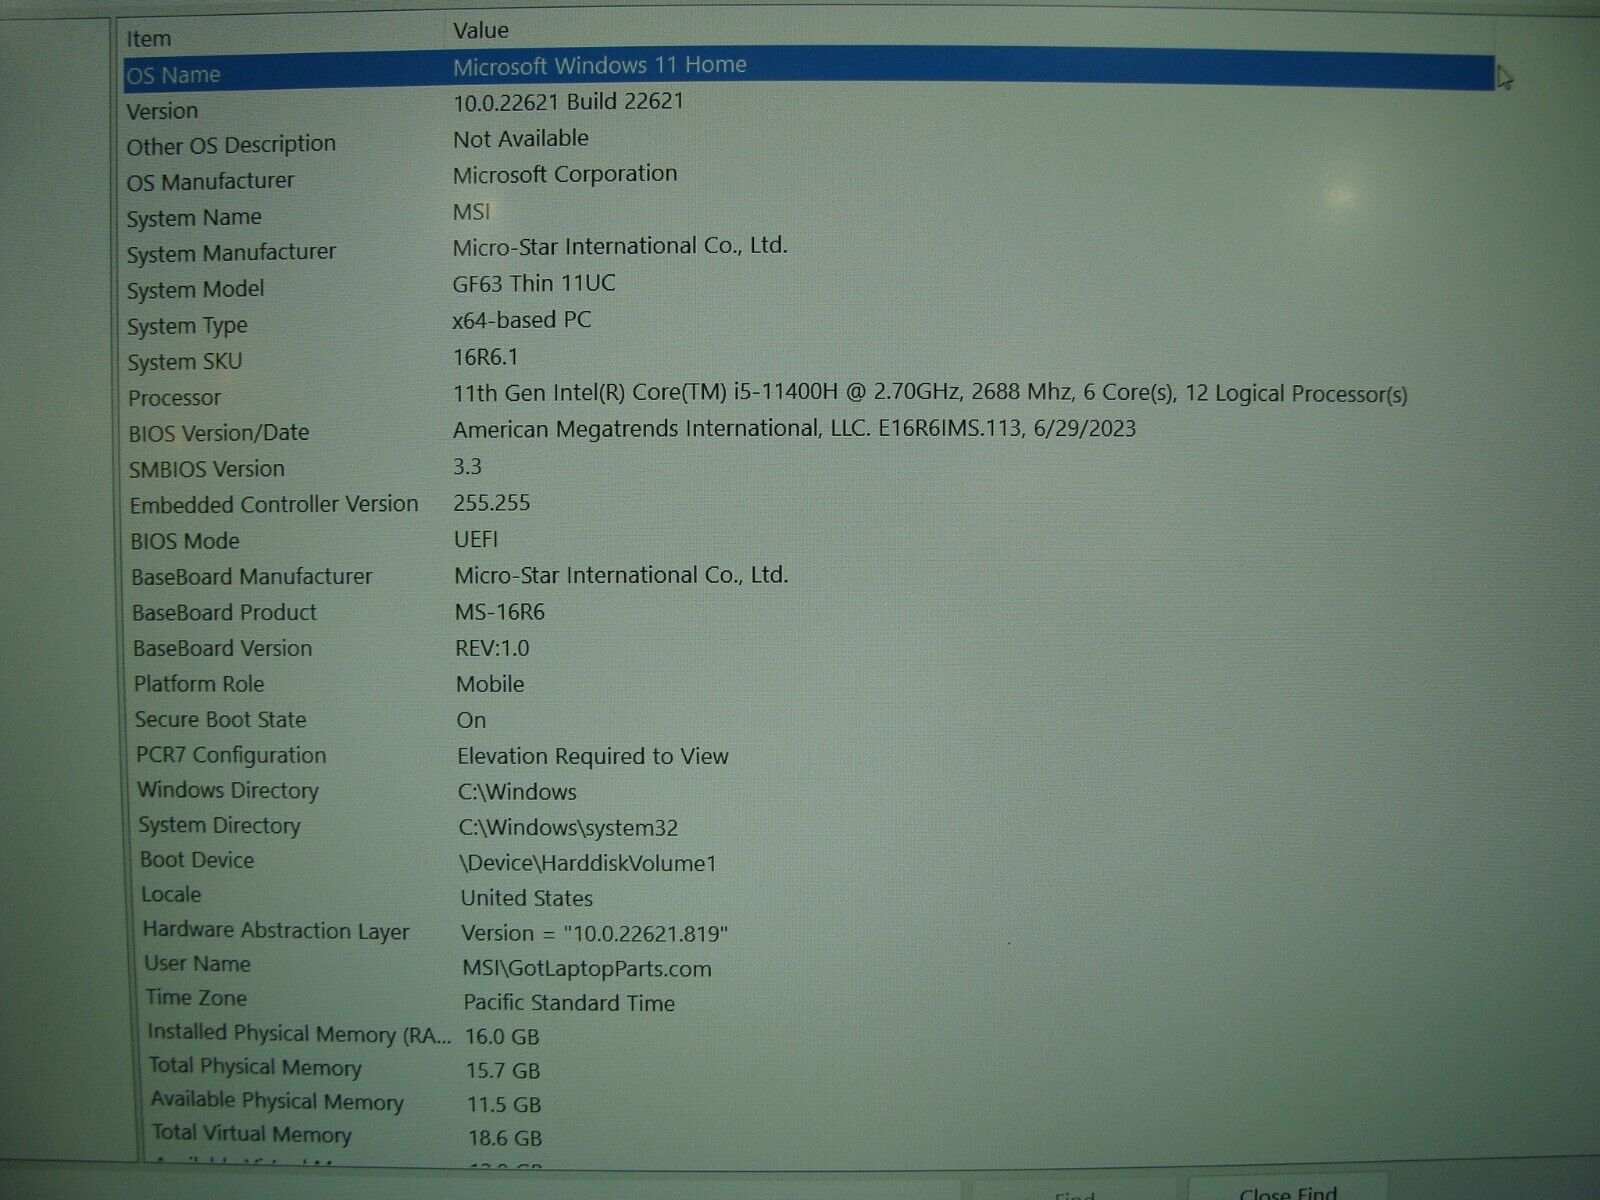Image resolution: width=1600 pixels, height=1200 pixels.
Task: Click the 16R6.1 SKU value
Action: click(x=486, y=357)
